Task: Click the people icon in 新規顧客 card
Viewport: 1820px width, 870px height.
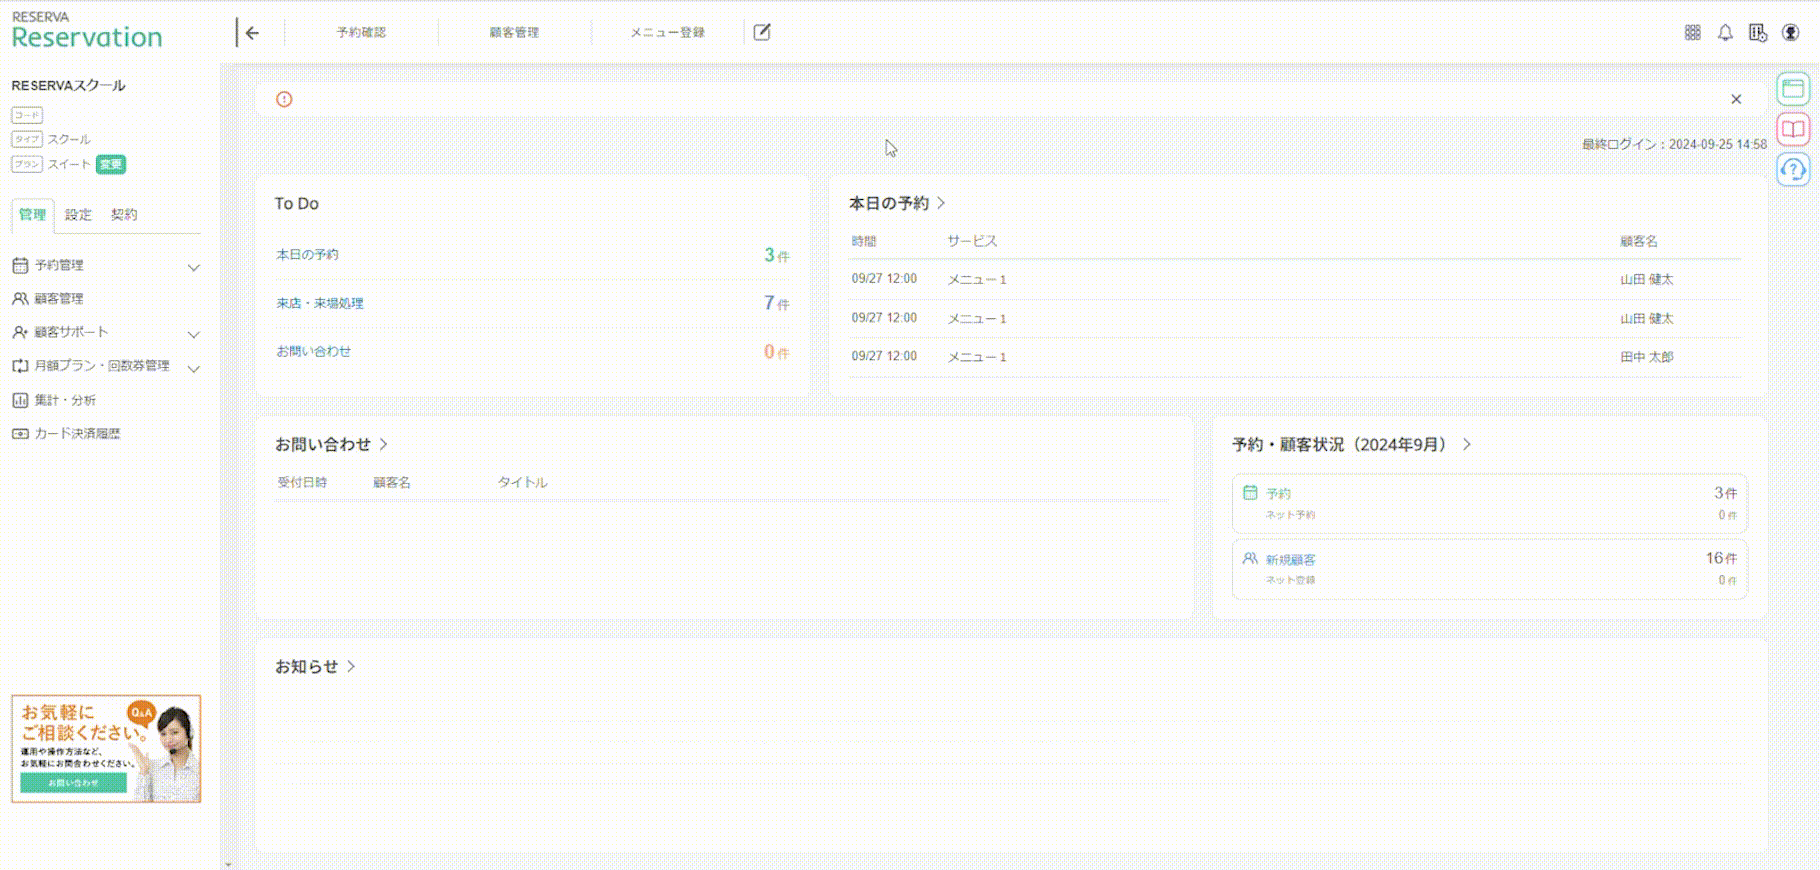Action: point(1250,558)
